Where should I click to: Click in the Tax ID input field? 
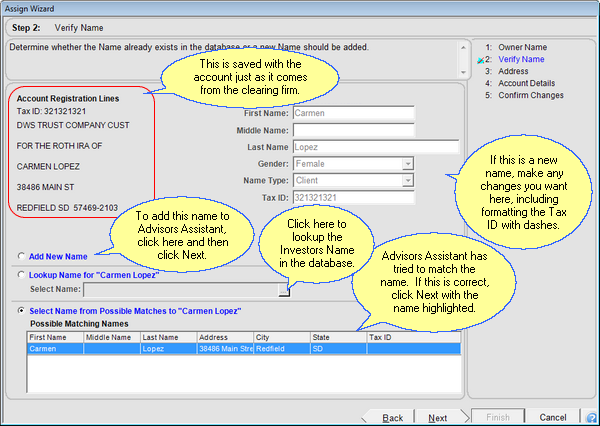353,198
